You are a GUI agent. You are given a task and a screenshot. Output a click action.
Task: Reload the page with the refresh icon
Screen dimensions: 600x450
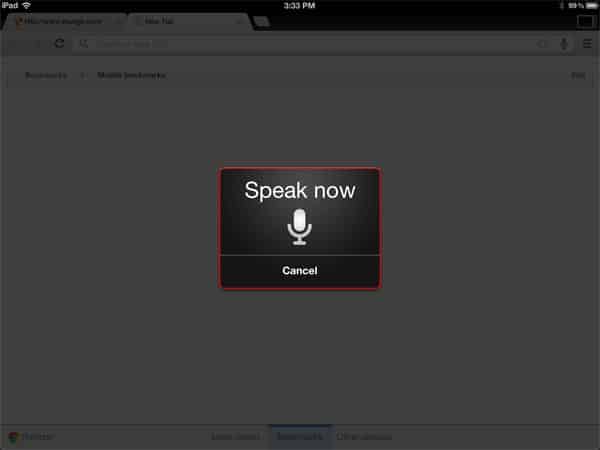60,43
